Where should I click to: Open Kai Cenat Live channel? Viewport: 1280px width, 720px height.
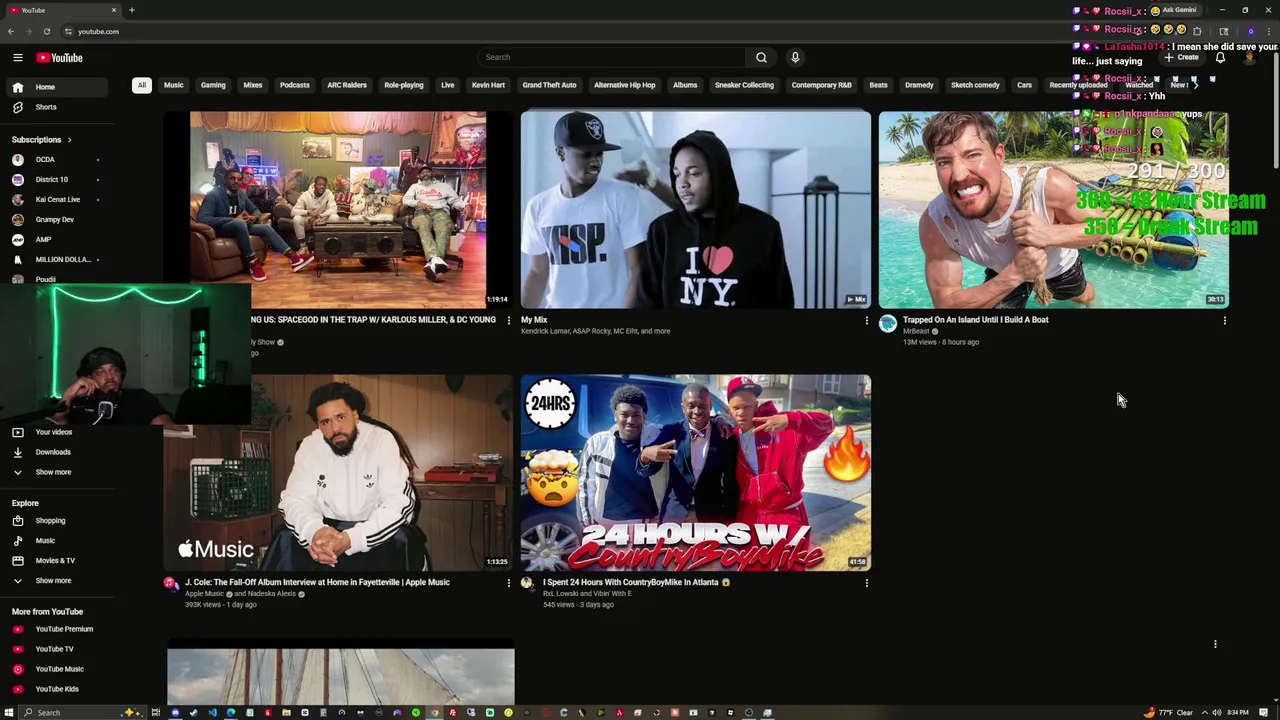tap(57, 199)
